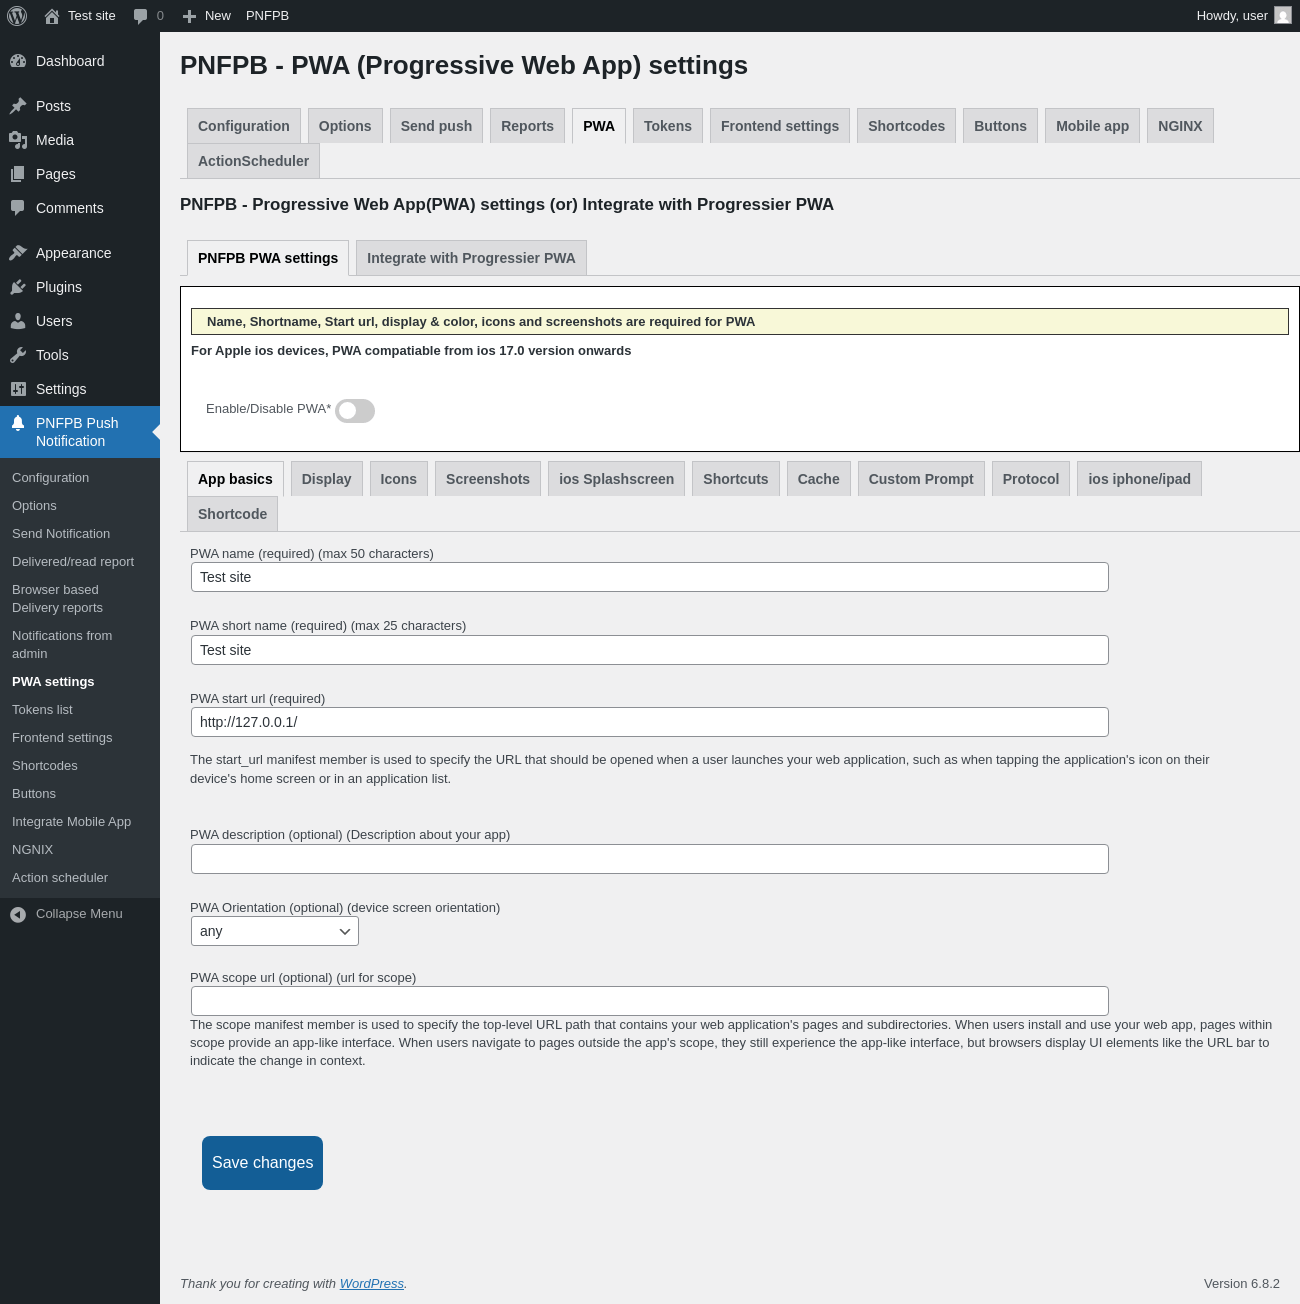Screen dimensions: 1300x1304
Task: Select Integrate with Progressier PWA tab
Action: (x=471, y=258)
